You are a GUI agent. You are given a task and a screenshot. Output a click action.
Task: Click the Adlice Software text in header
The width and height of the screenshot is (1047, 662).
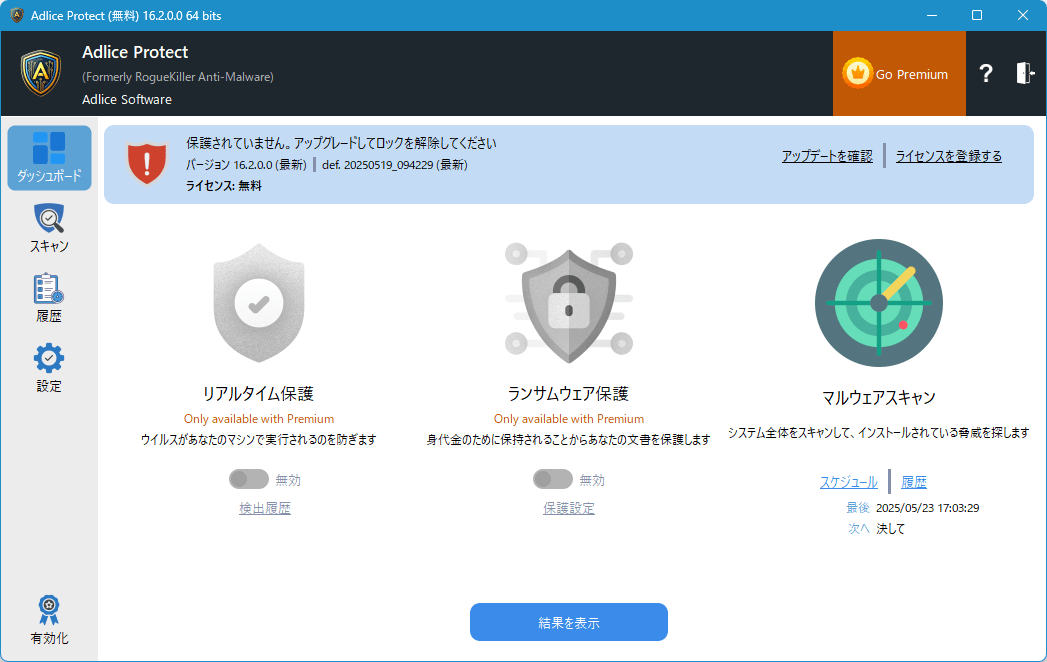(127, 100)
